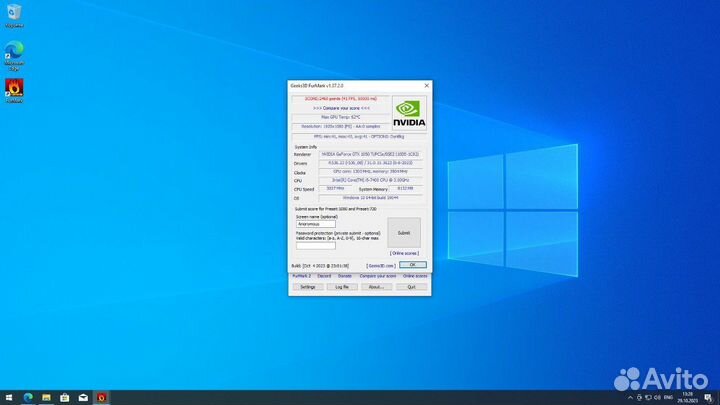Open File Explorer from the taskbar
The image size is (720, 405).
click(46, 398)
